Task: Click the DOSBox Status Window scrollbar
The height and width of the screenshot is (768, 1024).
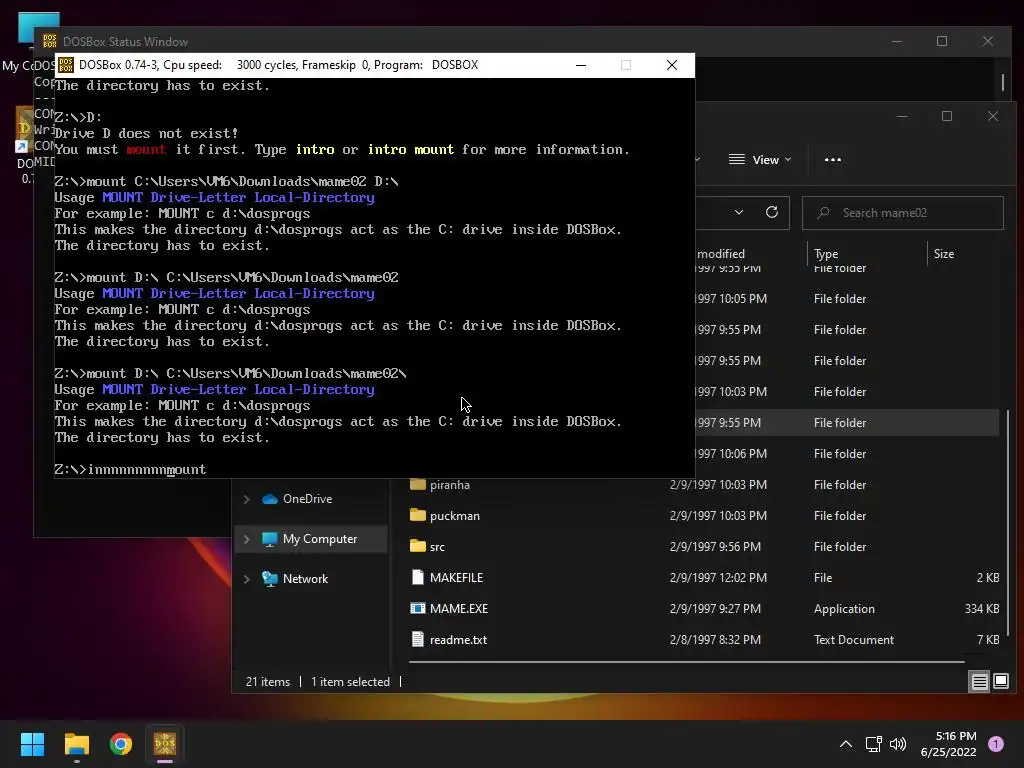Action: click(1003, 82)
